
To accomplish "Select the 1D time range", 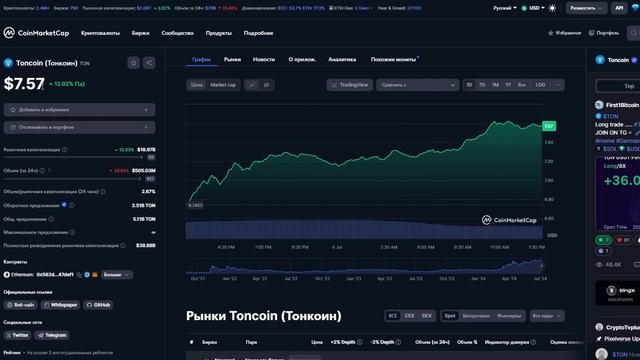I will pyautogui.click(x=469, y=85).
